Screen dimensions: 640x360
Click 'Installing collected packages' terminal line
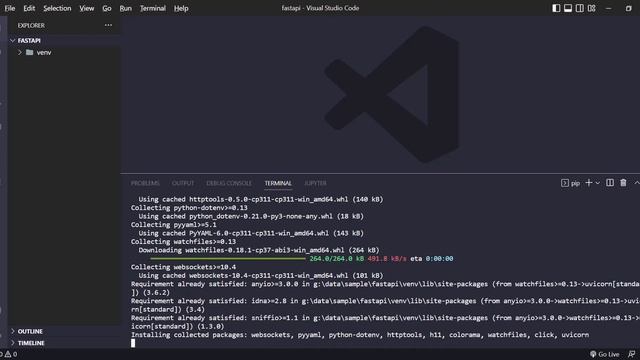360,335
